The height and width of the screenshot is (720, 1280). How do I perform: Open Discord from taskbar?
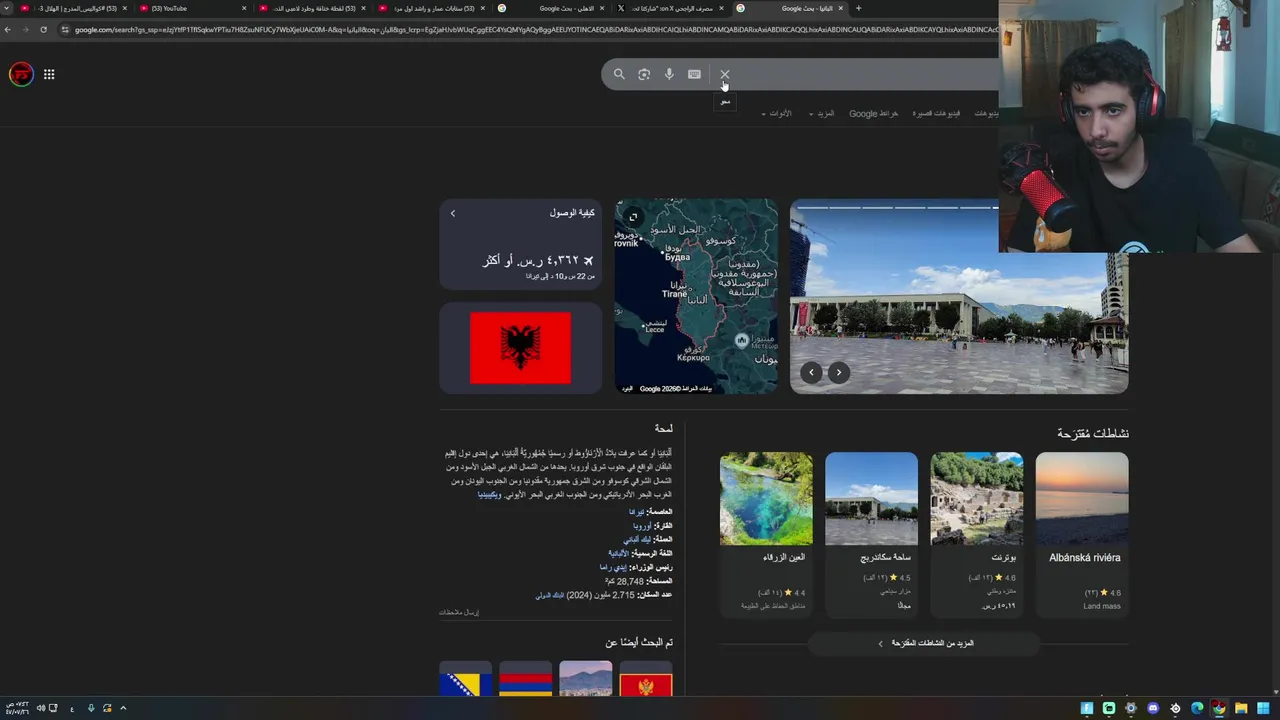[1153, 708]
